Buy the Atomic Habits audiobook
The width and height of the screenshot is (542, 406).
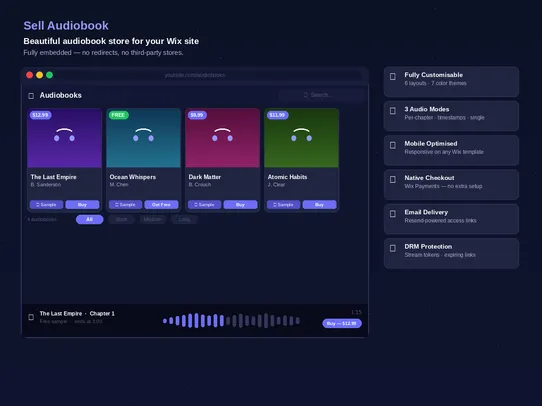(319, 205)
